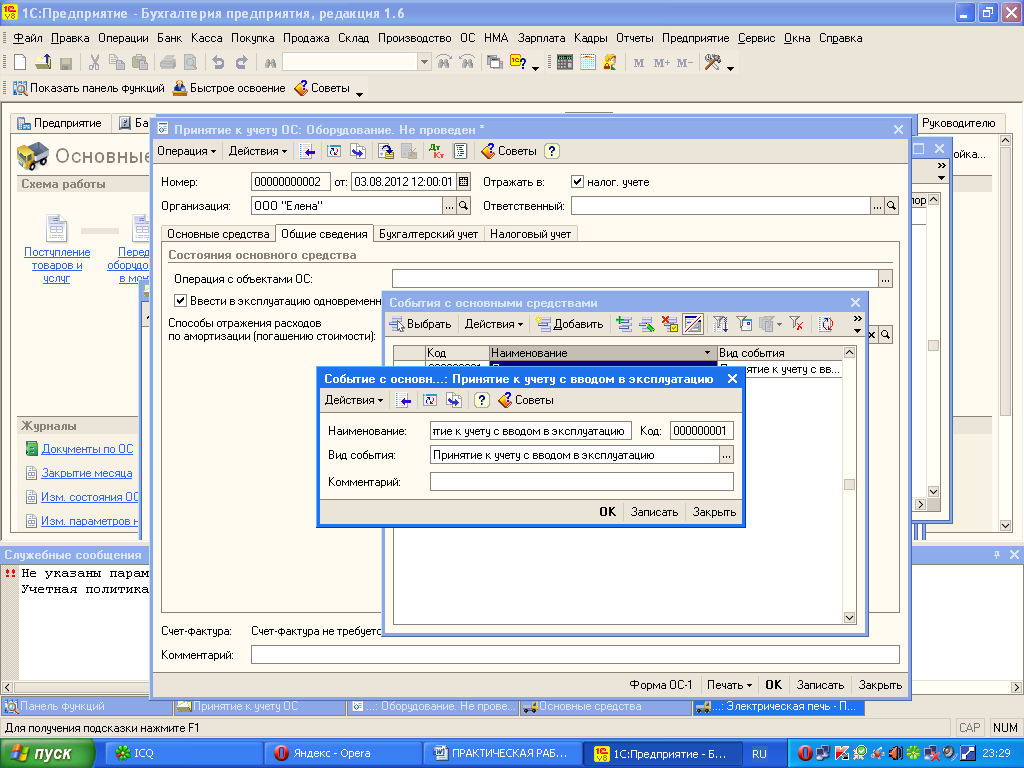
Task: Click ellipsis button of Операция с объектами ОС
Action: tap(885, 279)
